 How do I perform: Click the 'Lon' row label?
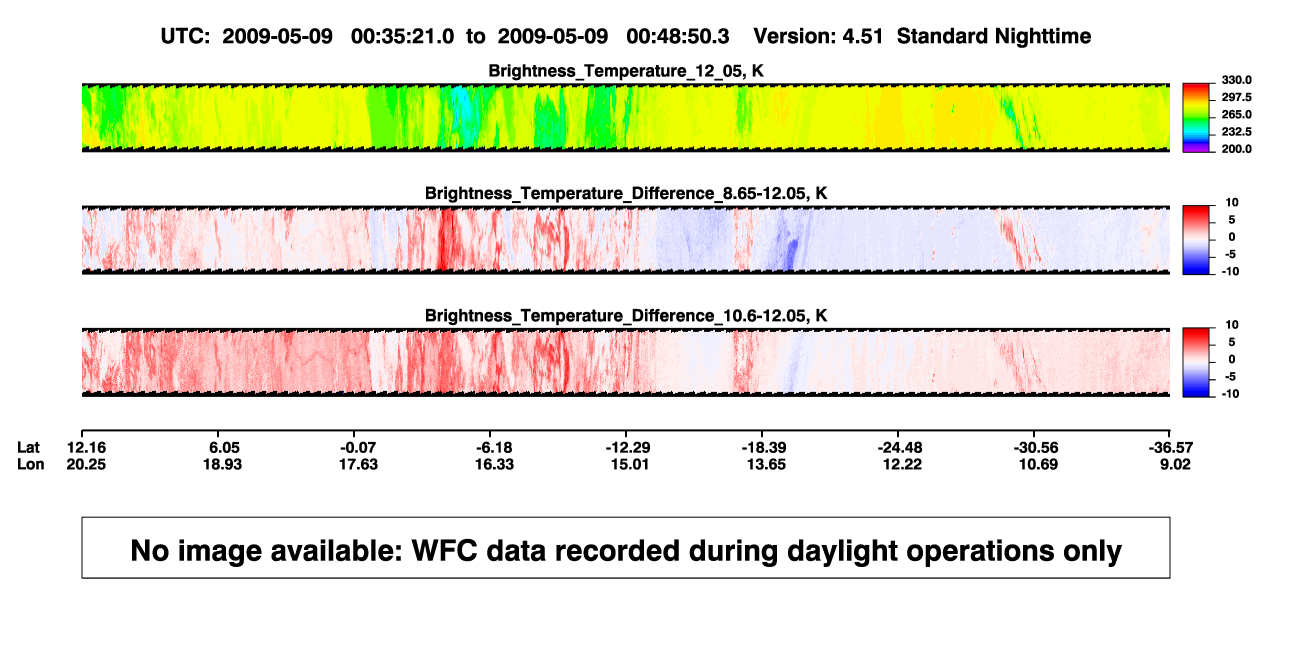click(29, 464)
